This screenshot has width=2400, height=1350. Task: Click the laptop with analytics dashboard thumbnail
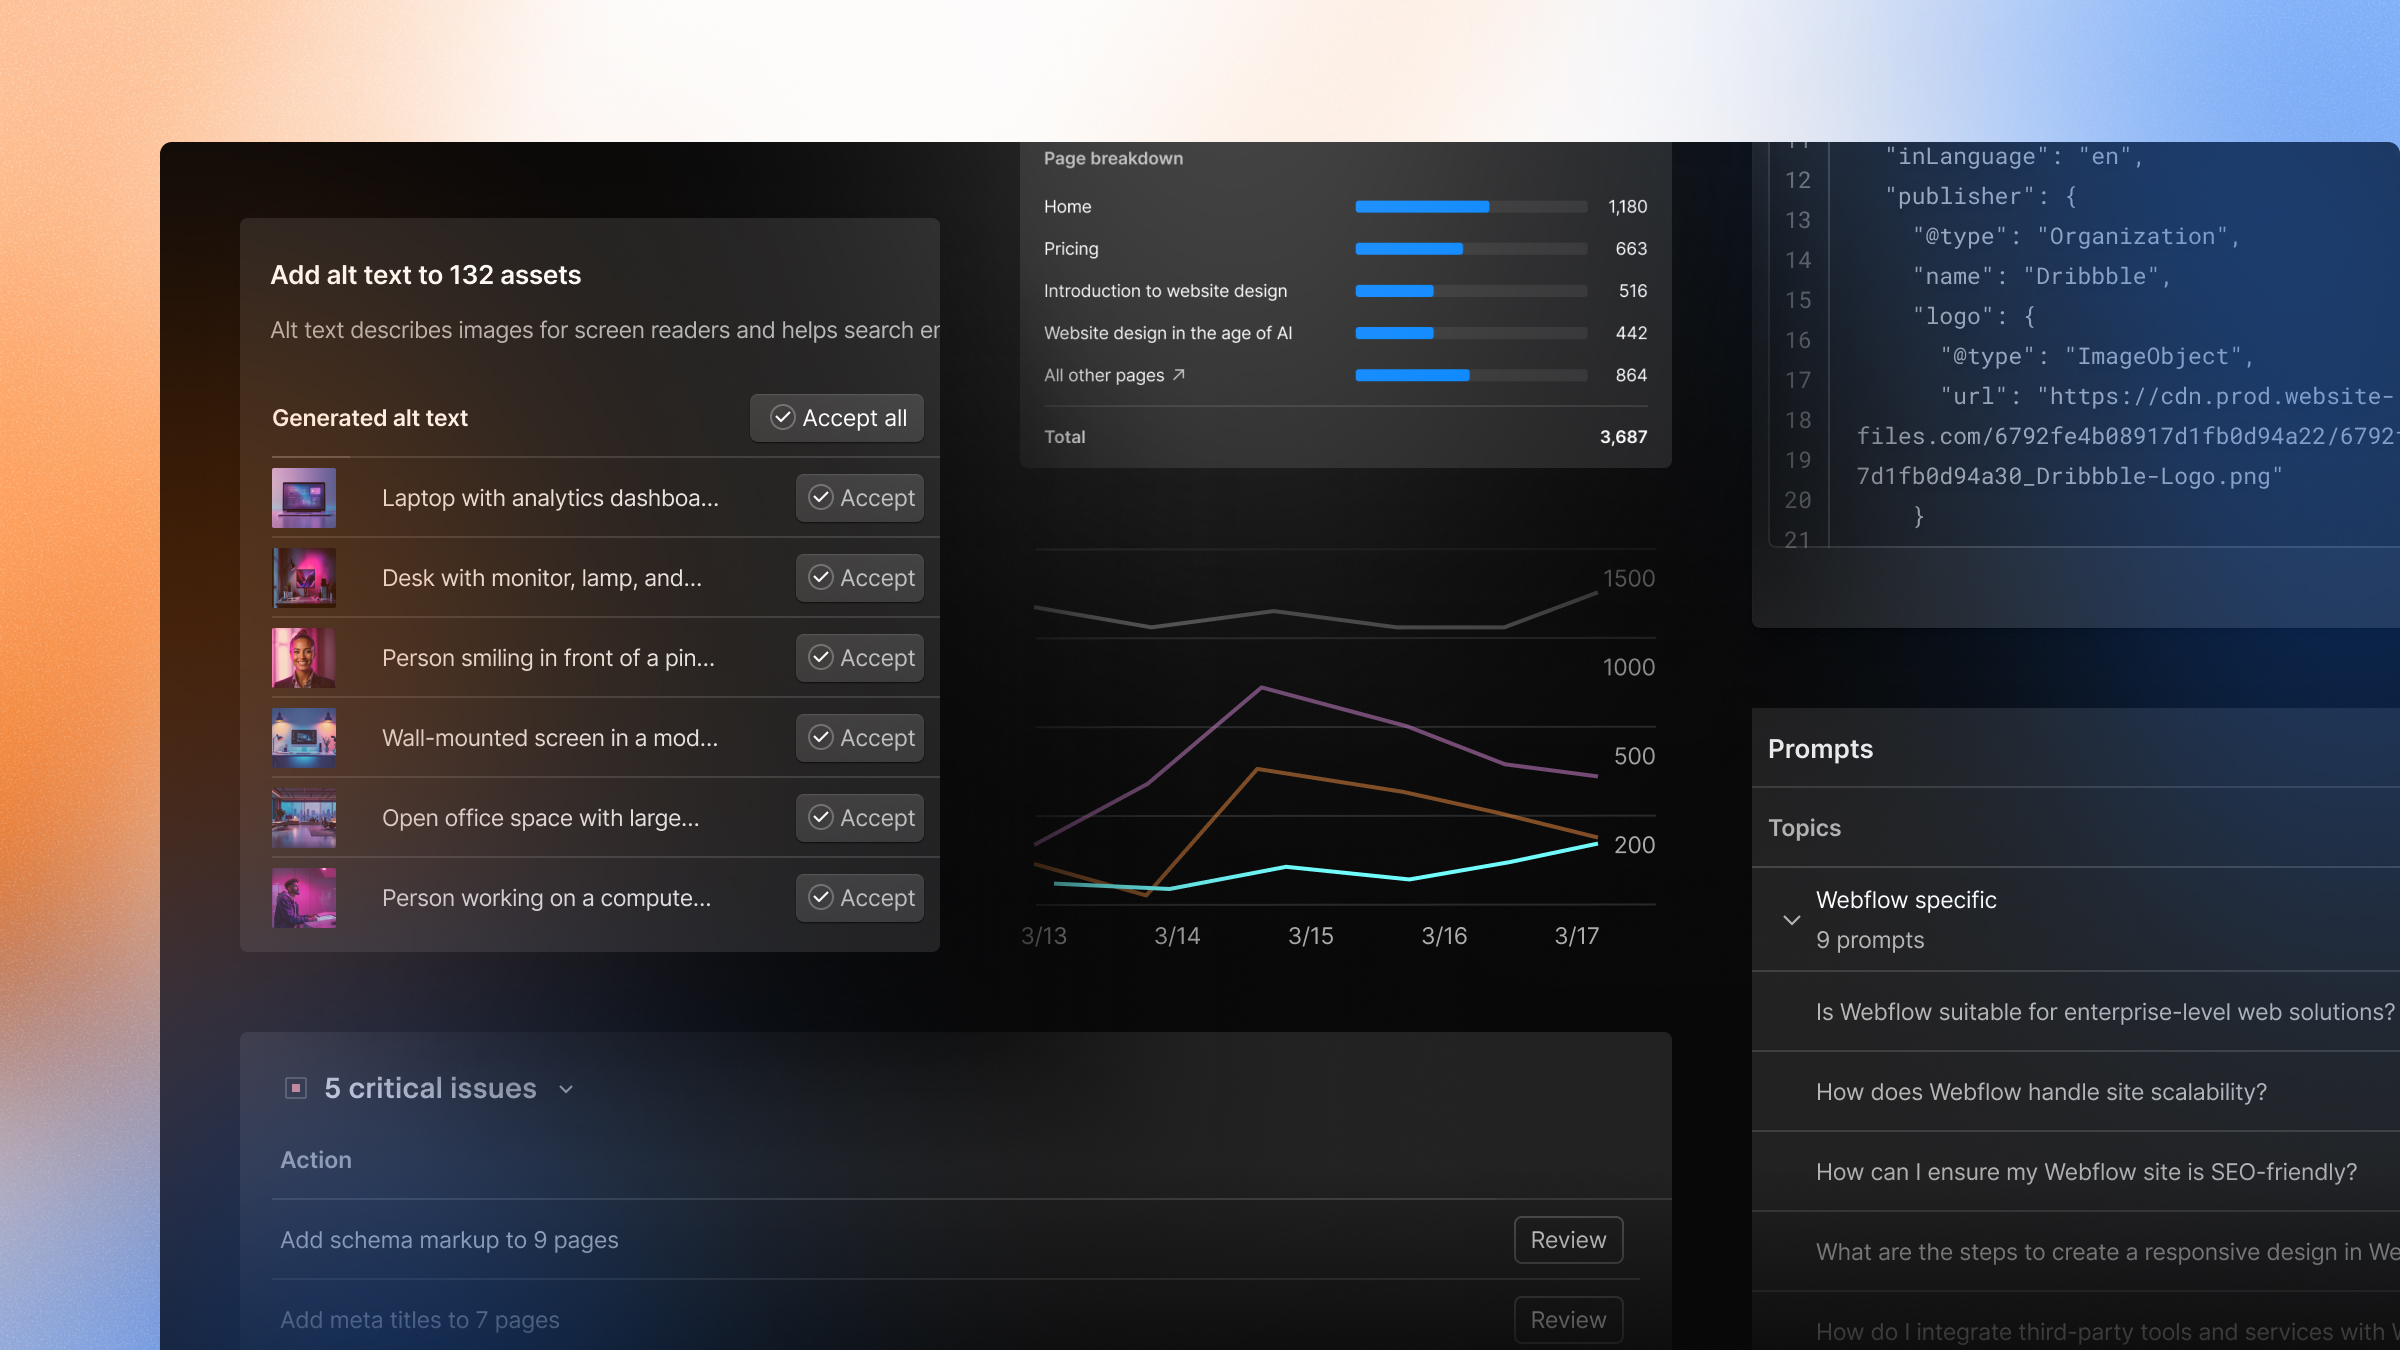[304, 498]
